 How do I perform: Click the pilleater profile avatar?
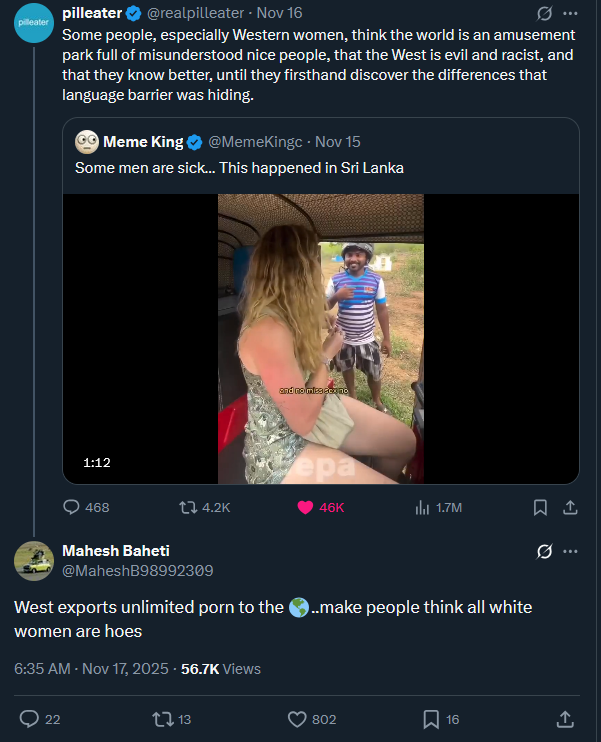pos(35,22)
